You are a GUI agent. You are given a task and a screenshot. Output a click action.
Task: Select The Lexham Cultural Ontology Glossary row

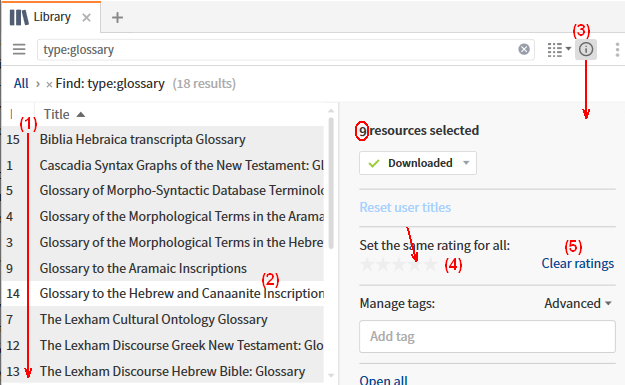click(x=163, y=319)
